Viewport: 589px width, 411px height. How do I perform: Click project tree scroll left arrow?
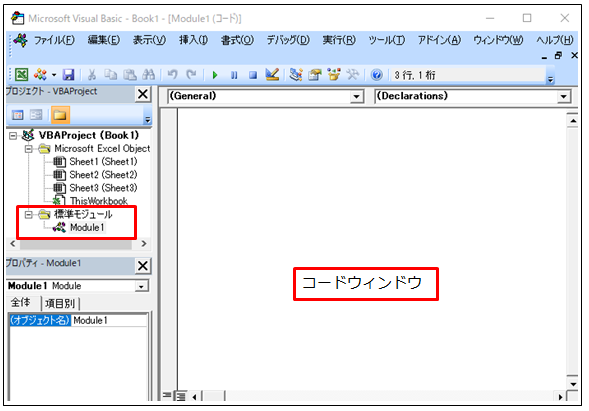[13, 244]
